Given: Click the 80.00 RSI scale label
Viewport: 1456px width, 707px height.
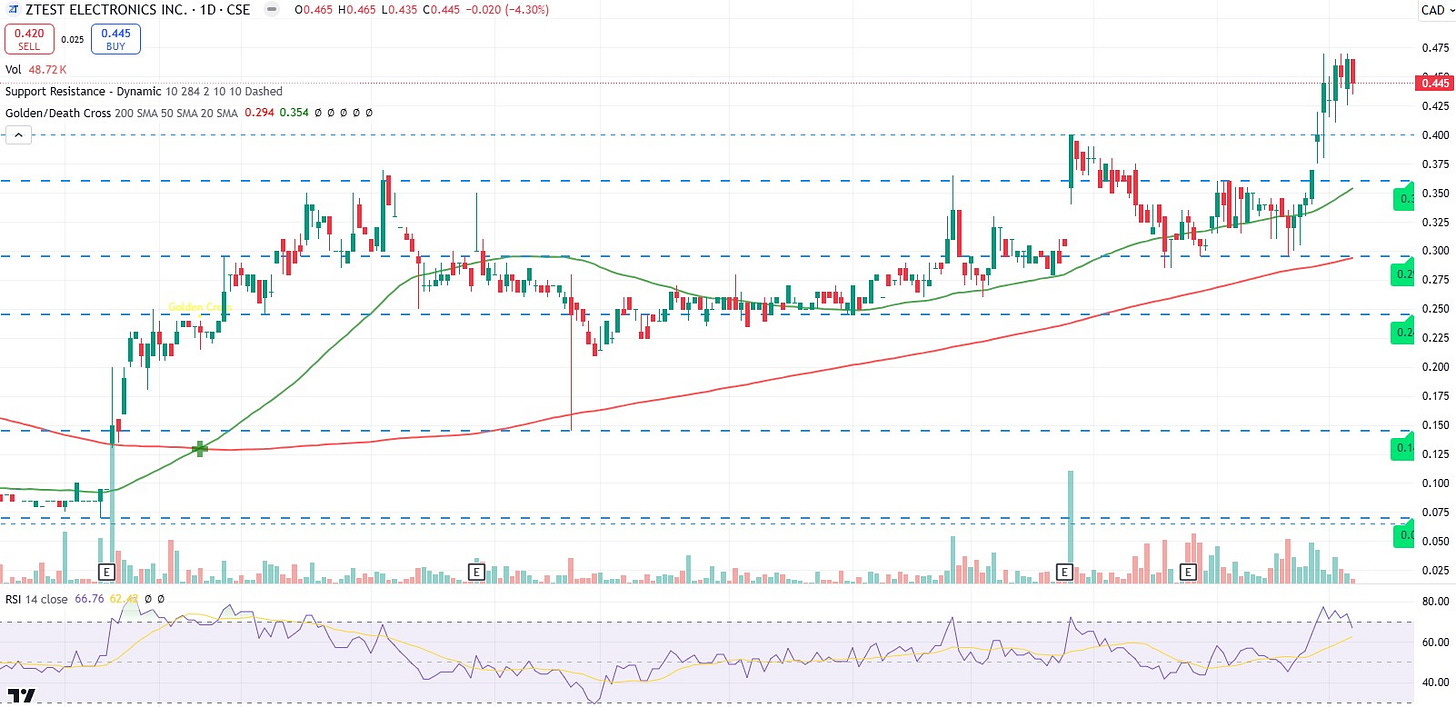Looking at the screenshot, I should click(x=1434, y=601).
